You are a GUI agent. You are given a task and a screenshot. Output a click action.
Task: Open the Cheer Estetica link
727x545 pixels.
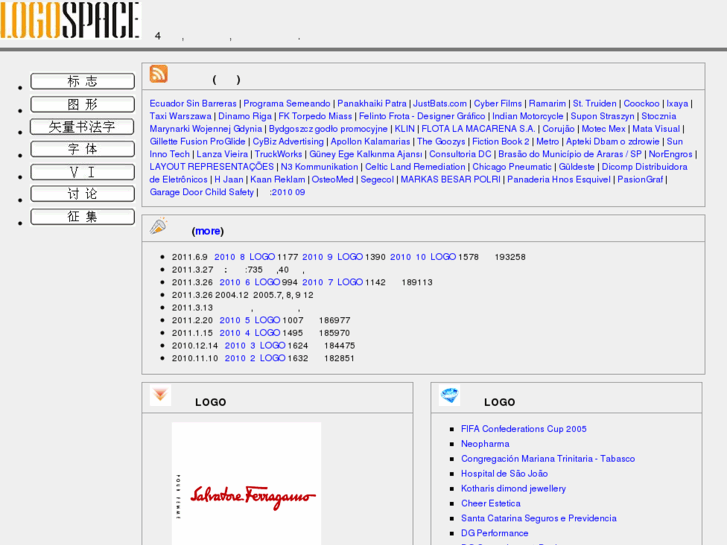pos(491,503)
